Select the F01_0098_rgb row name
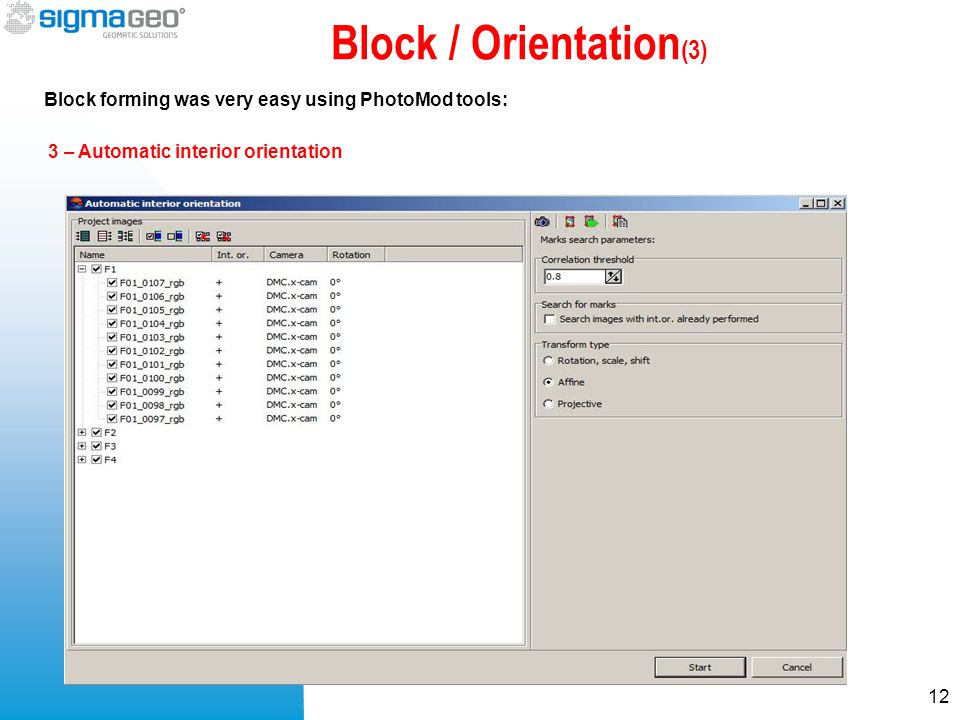 pos(152,405)
